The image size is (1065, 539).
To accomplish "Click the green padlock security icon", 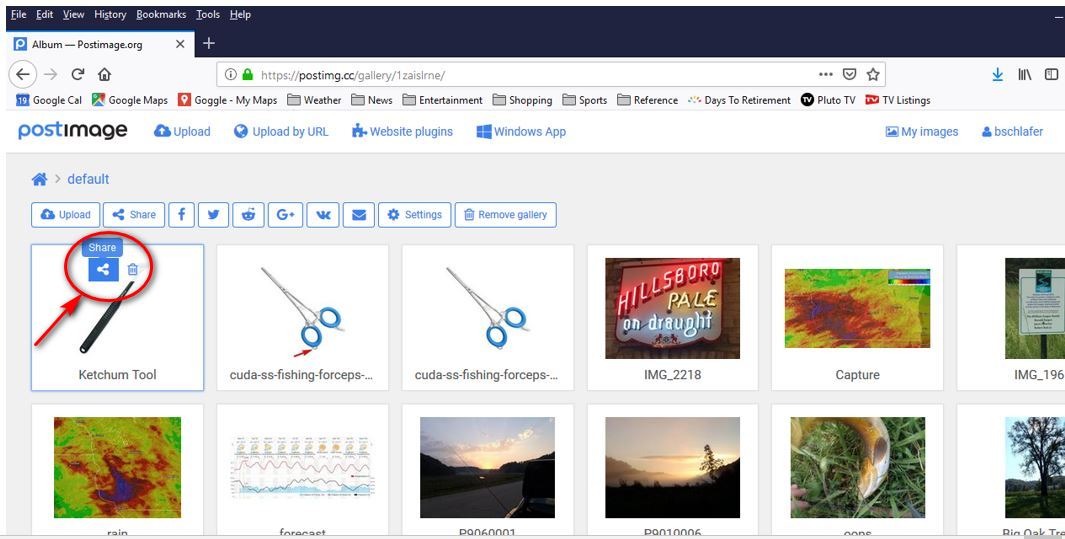I will (x=248, y=74).
